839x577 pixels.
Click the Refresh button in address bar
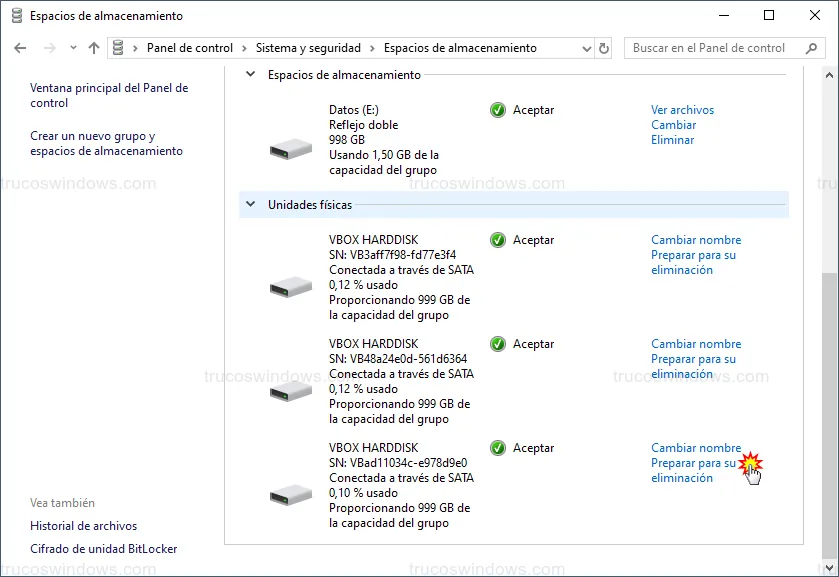[x=604, y=48]
